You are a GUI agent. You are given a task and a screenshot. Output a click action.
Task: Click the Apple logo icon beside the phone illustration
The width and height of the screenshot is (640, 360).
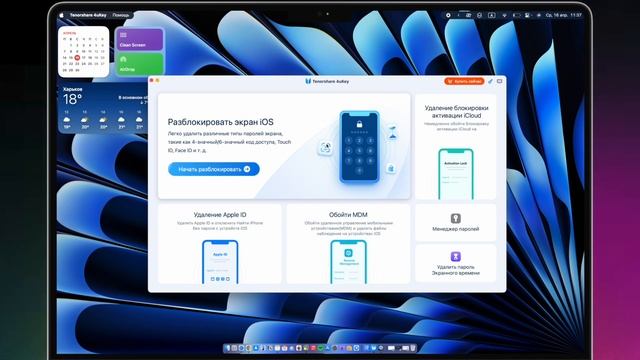point(391,168)
